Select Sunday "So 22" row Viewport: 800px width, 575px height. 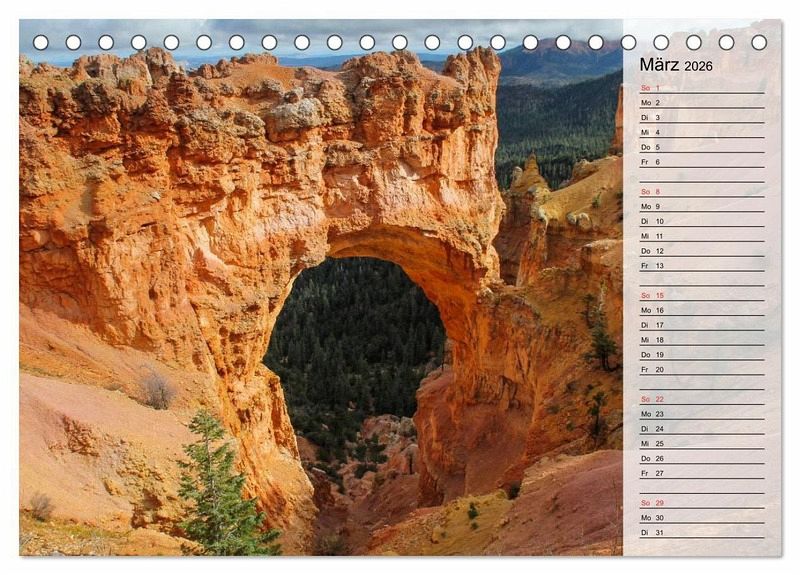click(x=702, y=399)
